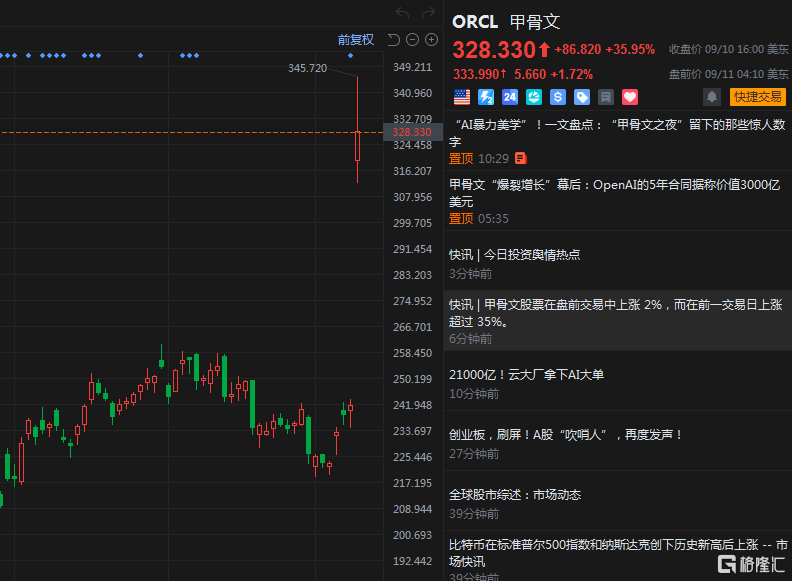
Task: Open the news about OpenAI 5年合同3000亿美元
Action: pos(618,201)
